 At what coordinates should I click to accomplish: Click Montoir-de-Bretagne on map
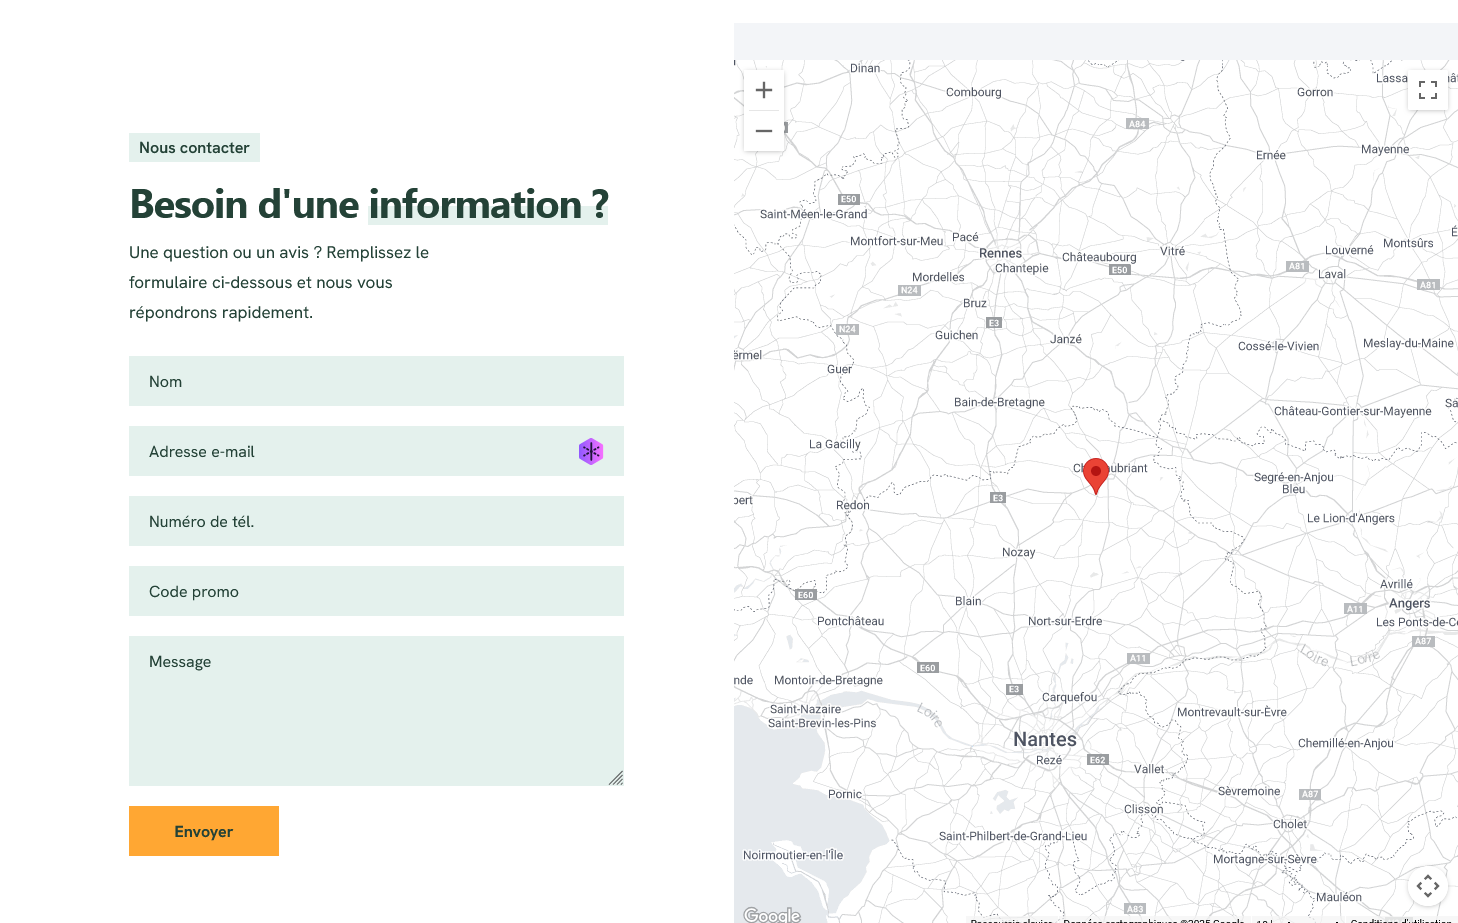[828, 680]
